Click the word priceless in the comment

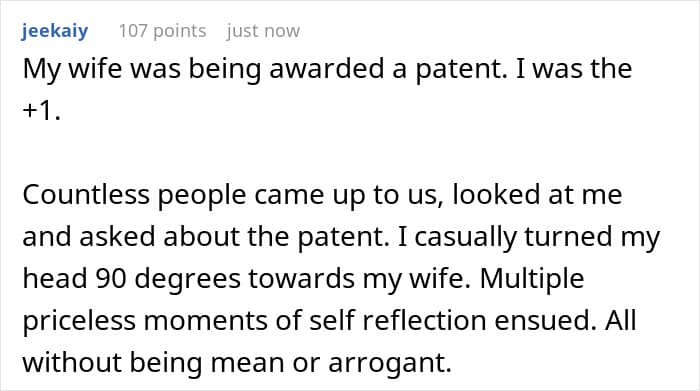coord(79,322)
